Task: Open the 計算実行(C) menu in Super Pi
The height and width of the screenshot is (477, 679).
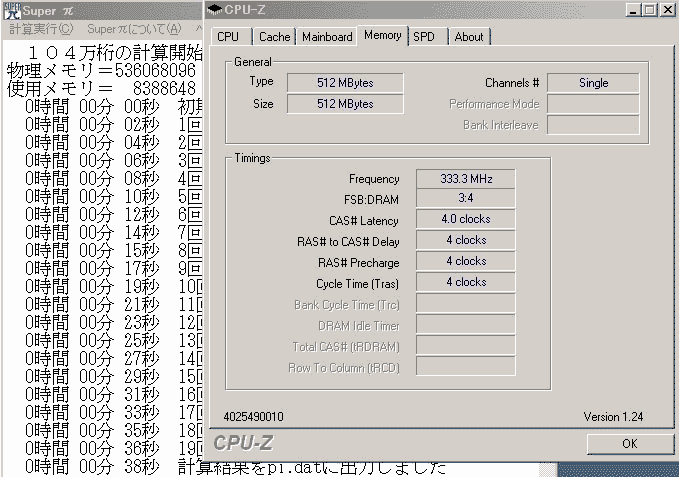Action: coord(41,29)
